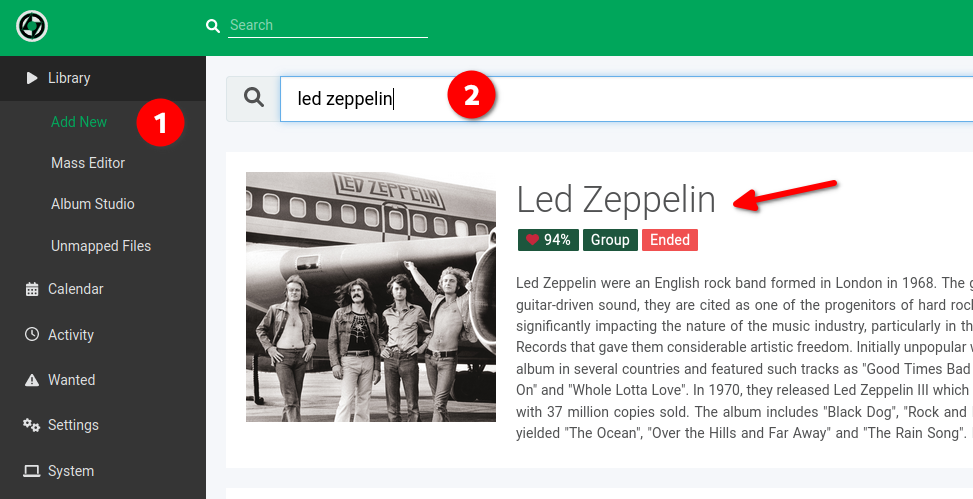Open Unmapped Files section
Image resolution: width=973 pixels, height=499 pixels.
coord(101,246)
